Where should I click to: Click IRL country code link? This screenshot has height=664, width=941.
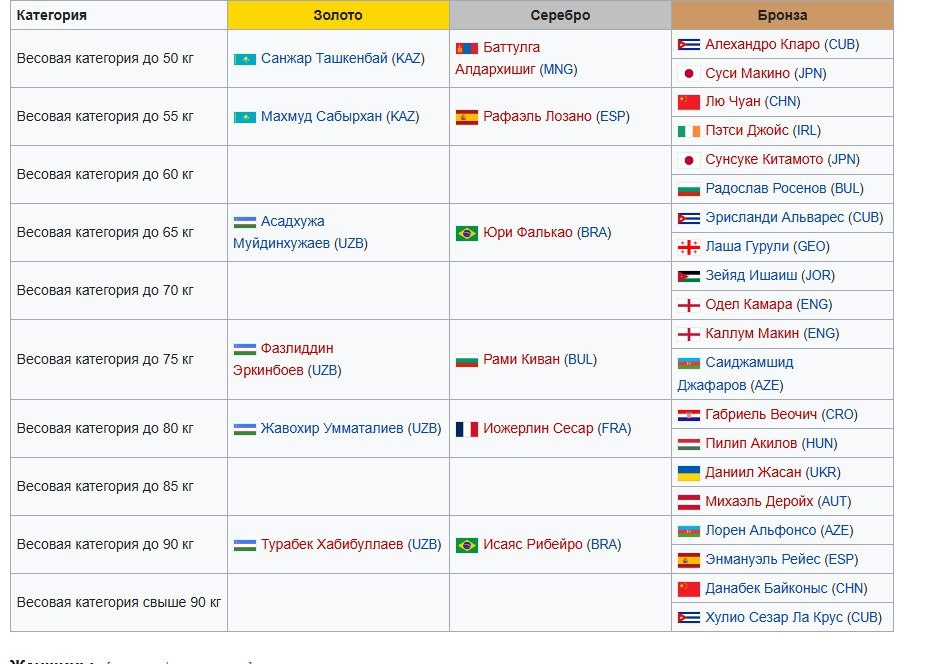click(807, 130)
